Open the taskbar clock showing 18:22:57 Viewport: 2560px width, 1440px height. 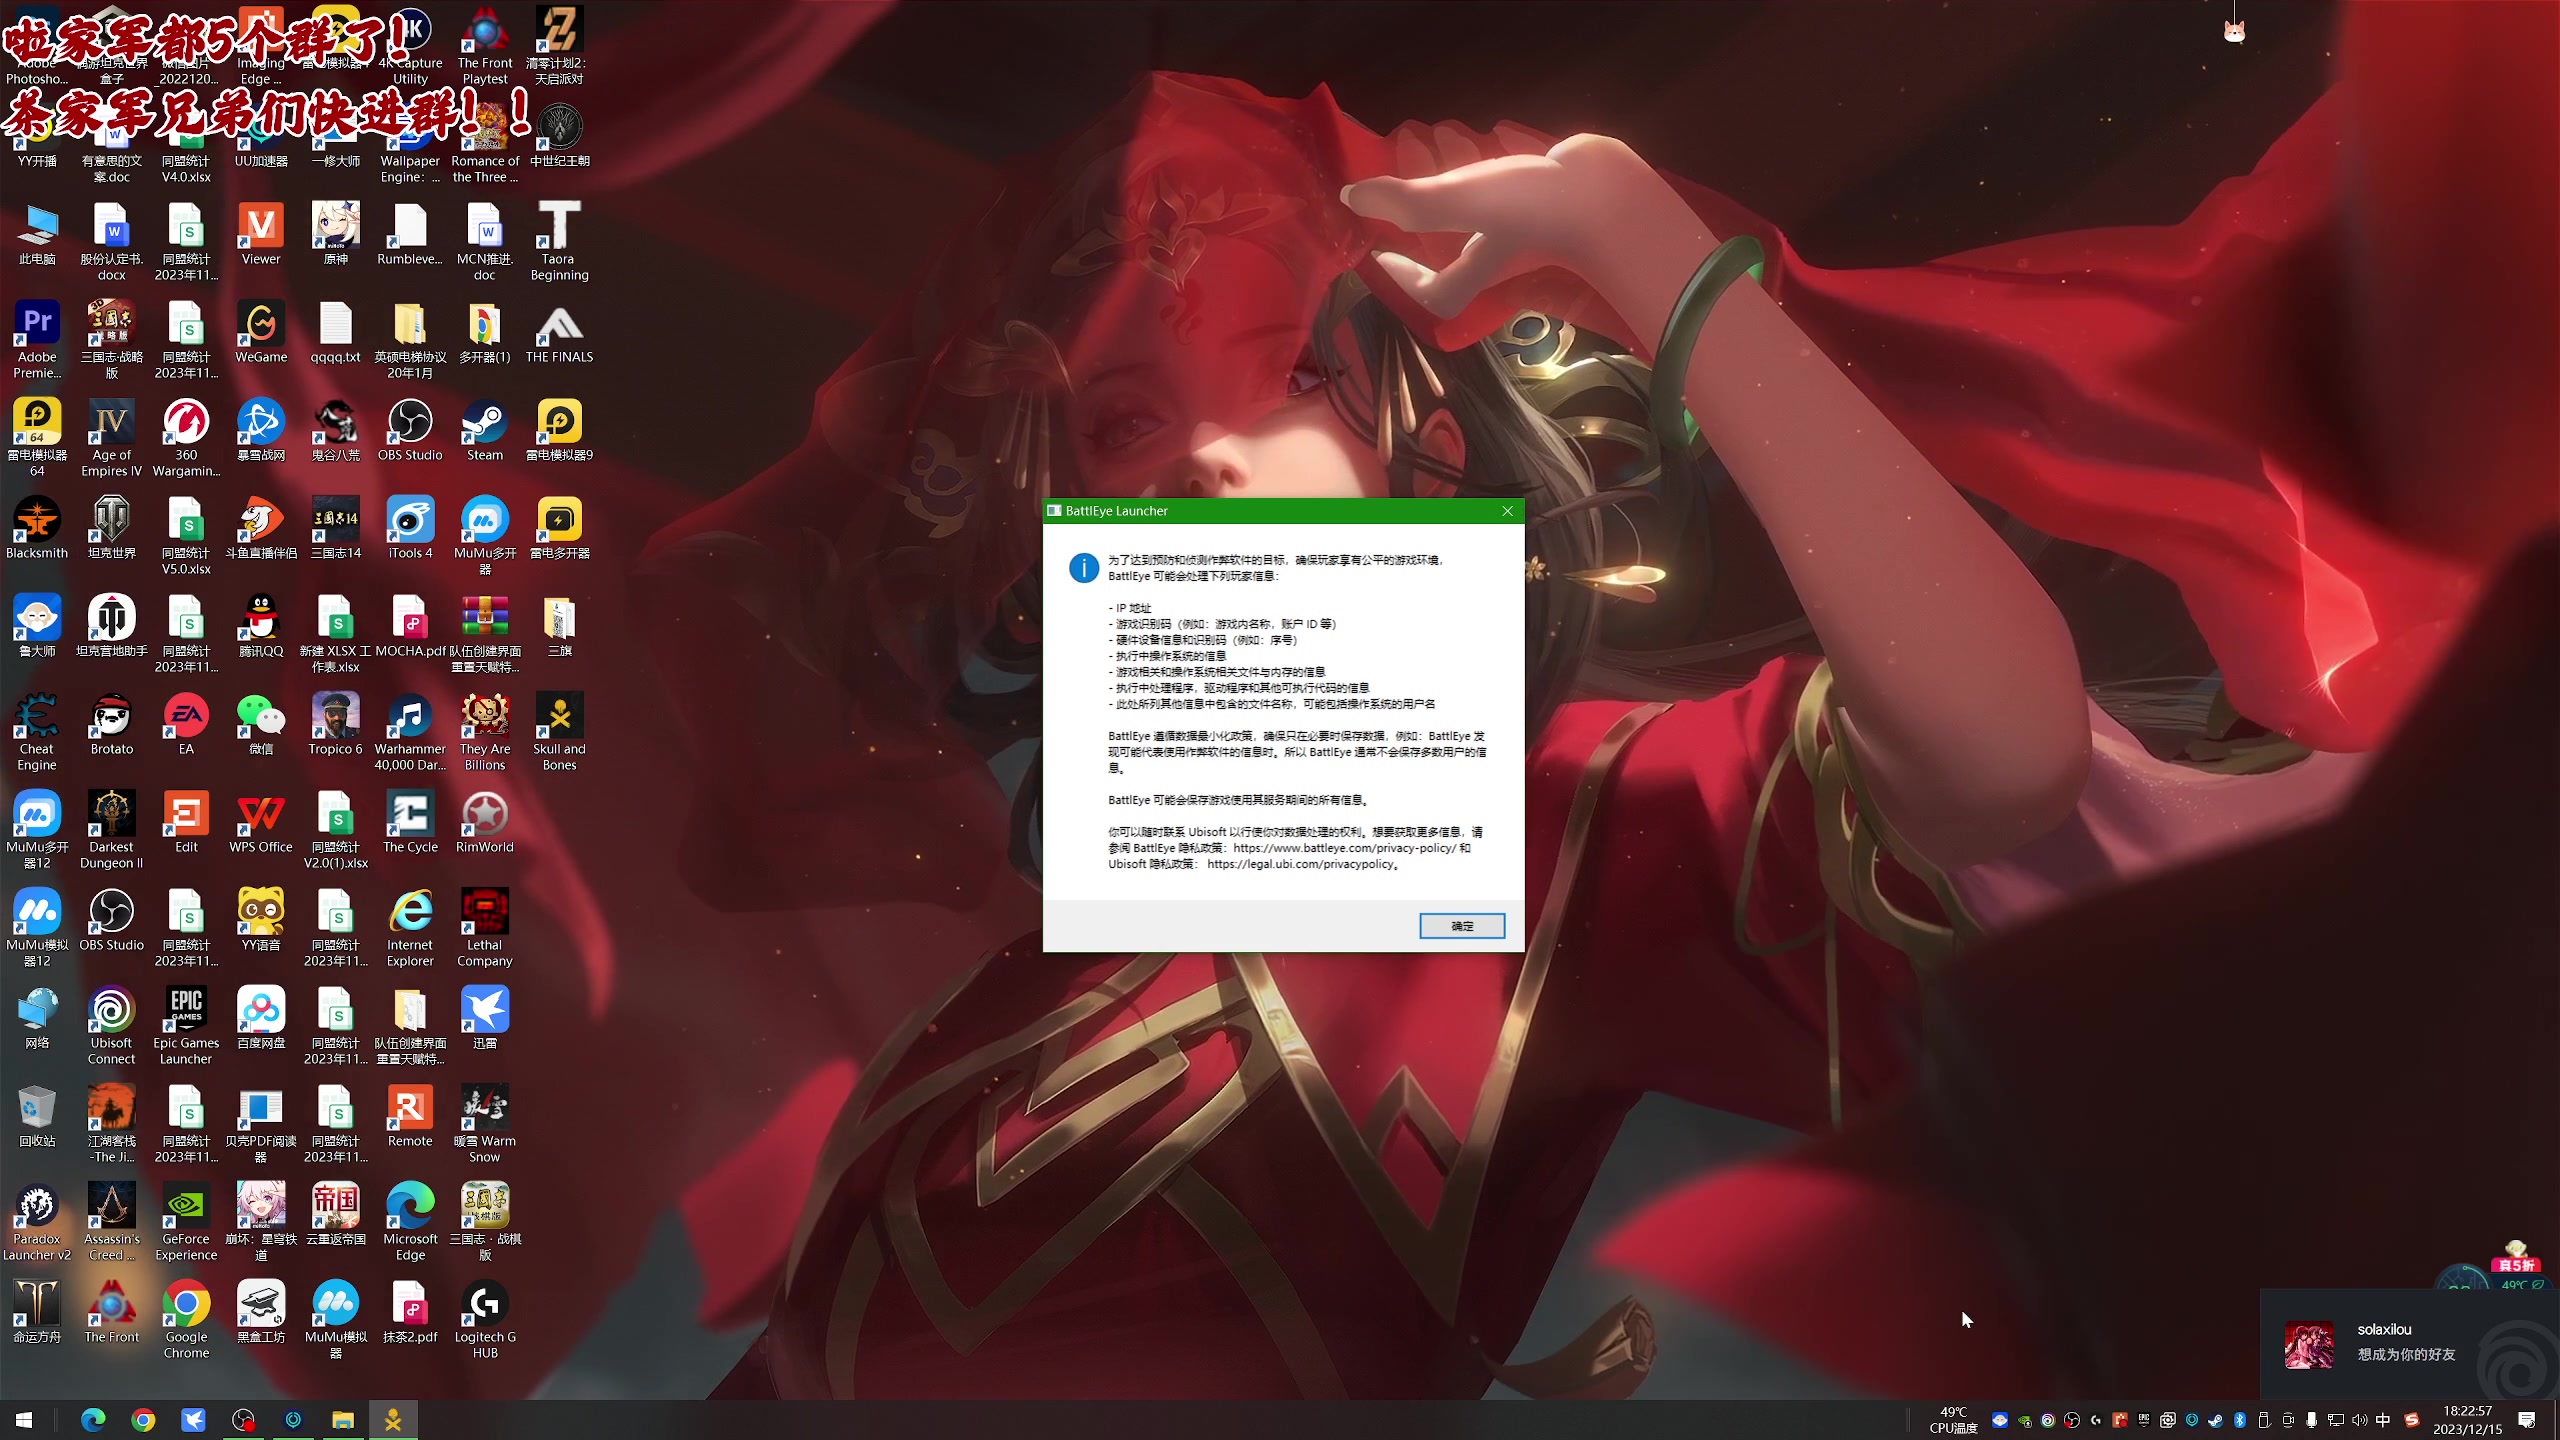(2467, 1420)
